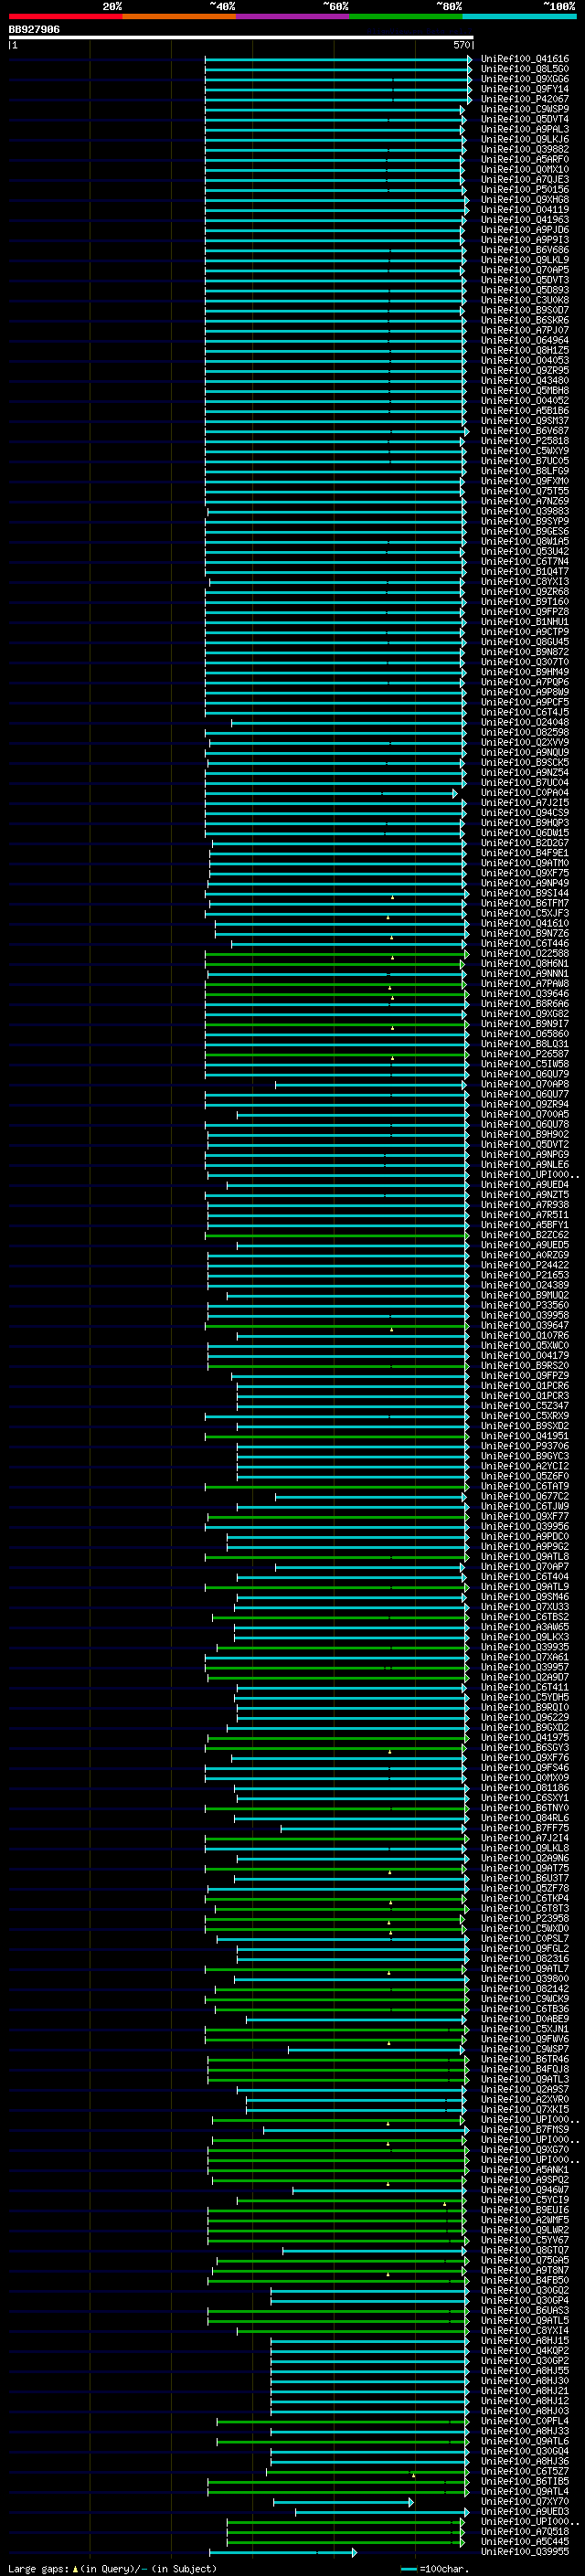Click label UniRef100_A8HJ03

pos(525,2411)
